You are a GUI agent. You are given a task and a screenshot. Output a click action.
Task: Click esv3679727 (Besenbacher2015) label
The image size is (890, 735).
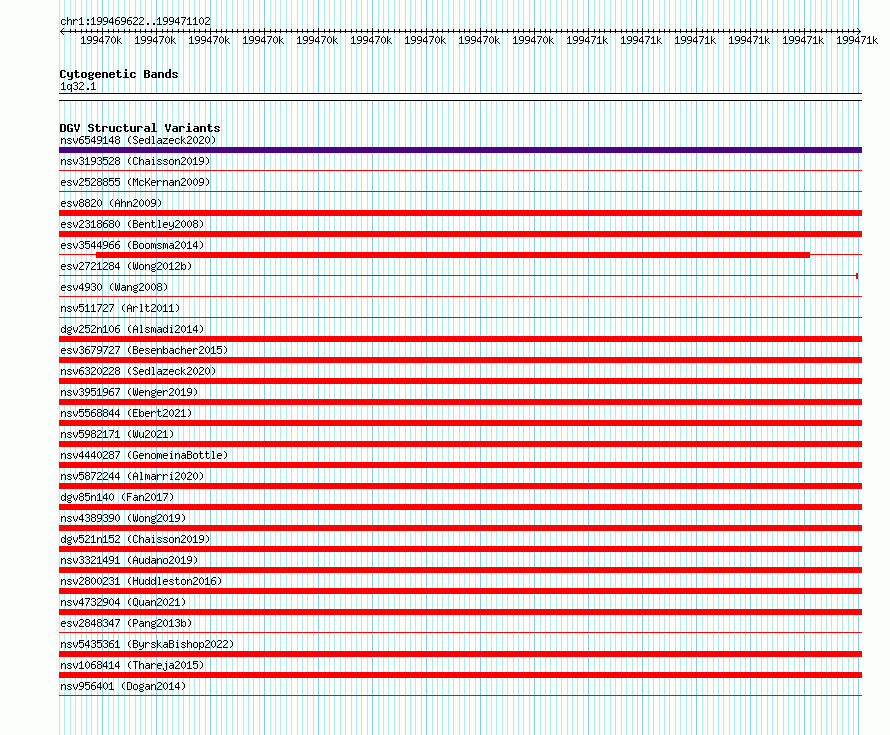[x=144, y=350]
